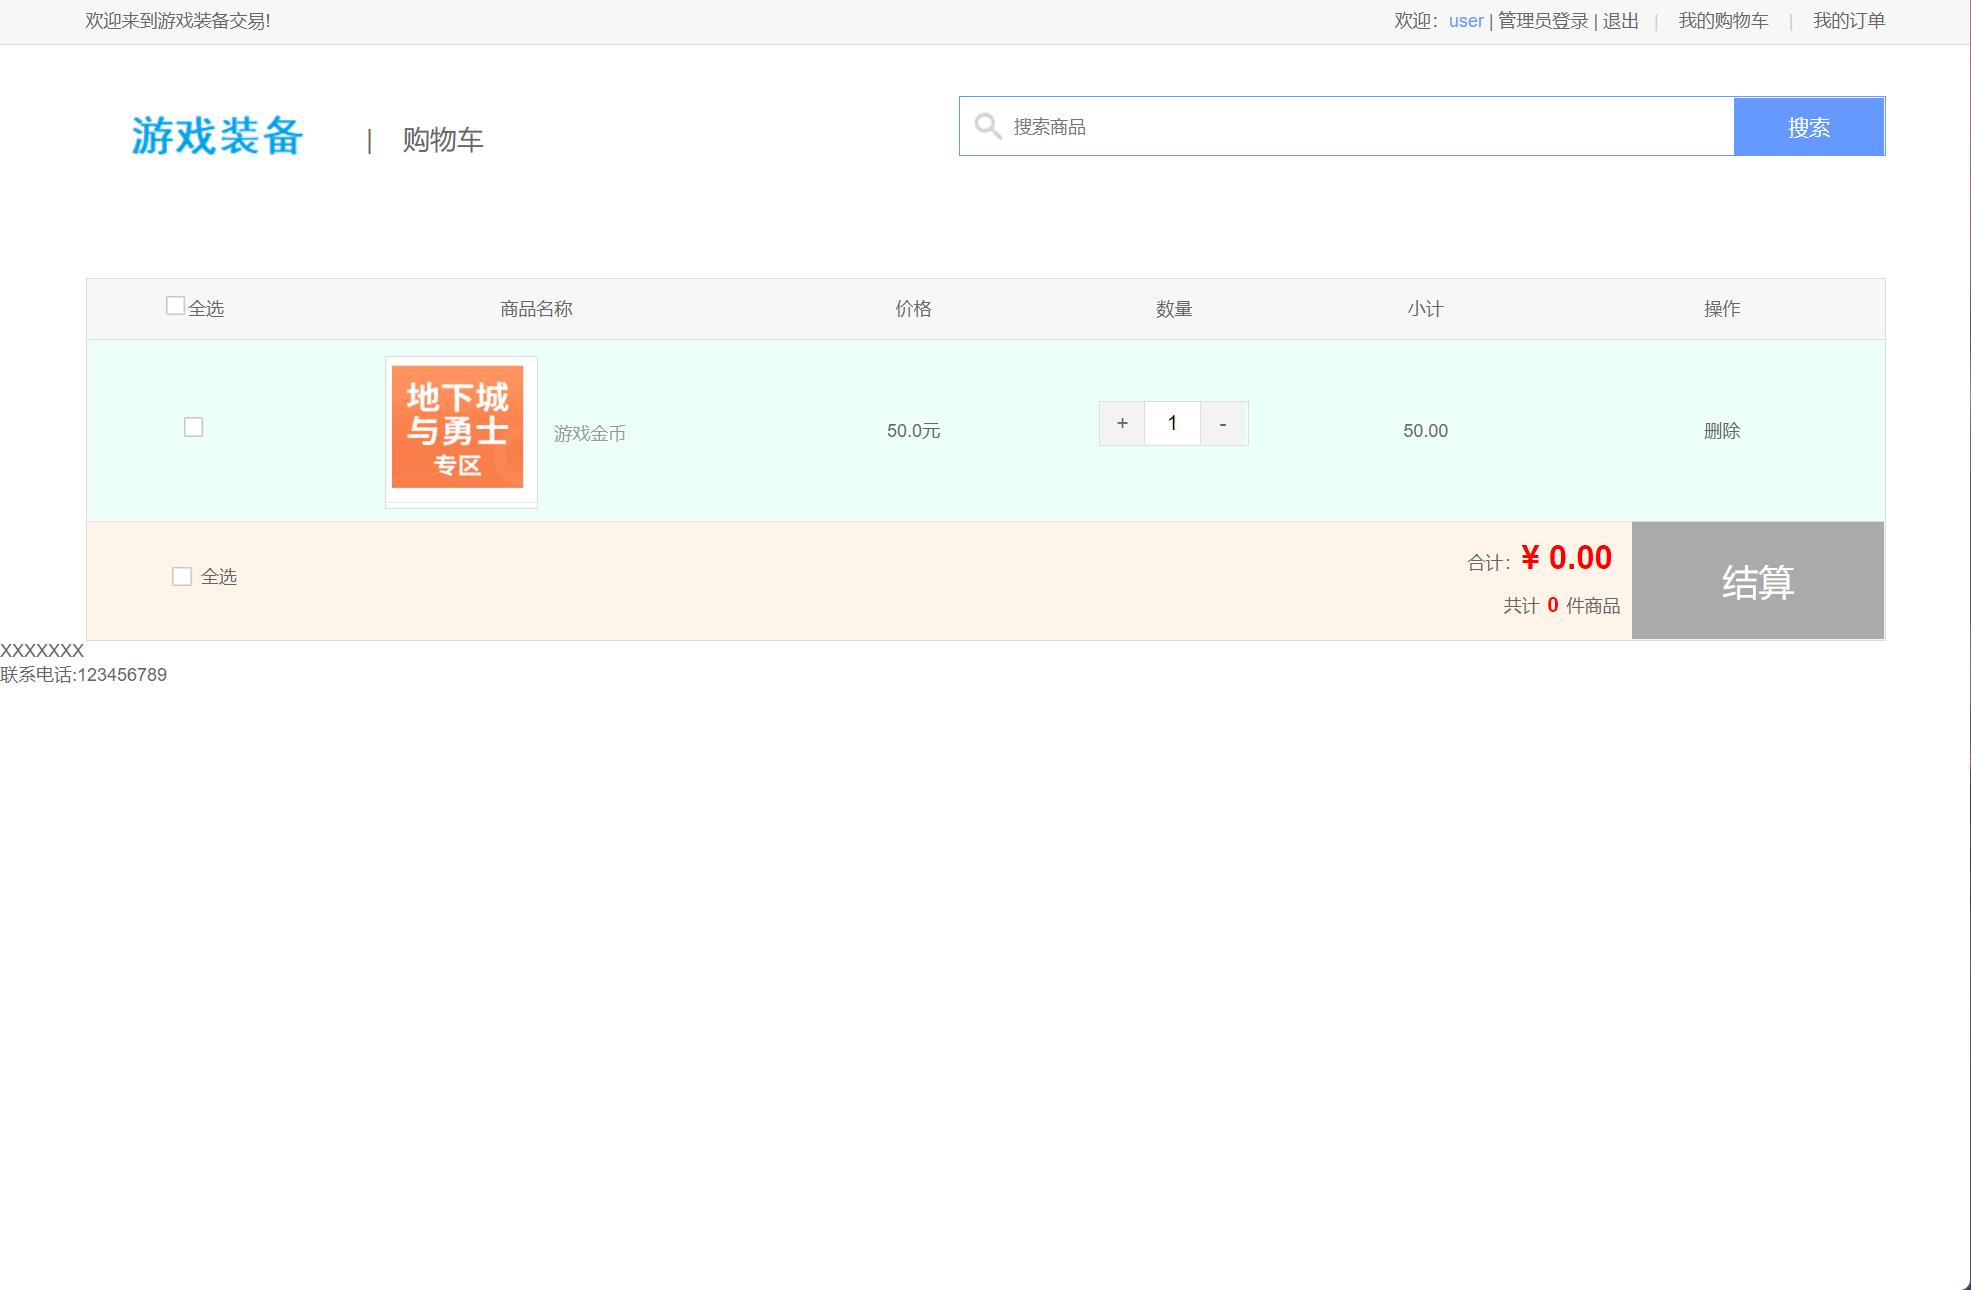
Task: Open the user profile link
Action: click(1465, 20)
